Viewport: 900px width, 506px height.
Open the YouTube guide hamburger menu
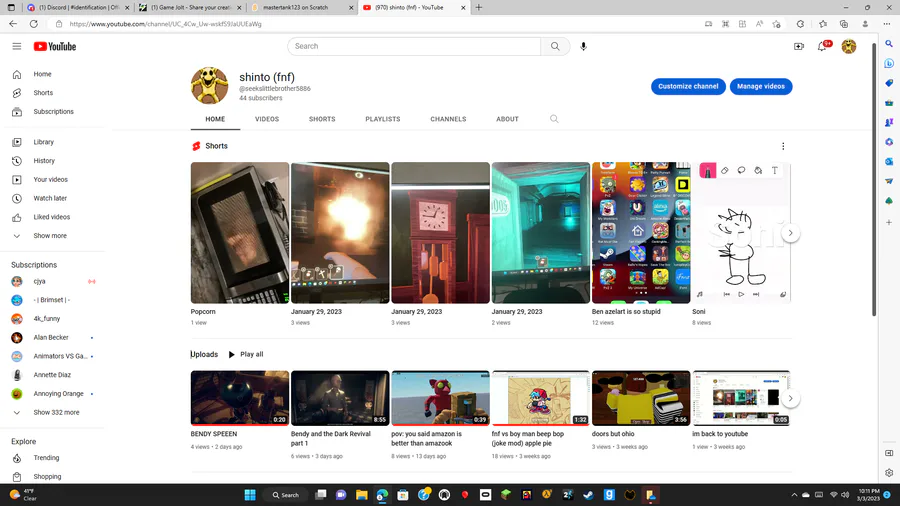click(x=17, y=46)
